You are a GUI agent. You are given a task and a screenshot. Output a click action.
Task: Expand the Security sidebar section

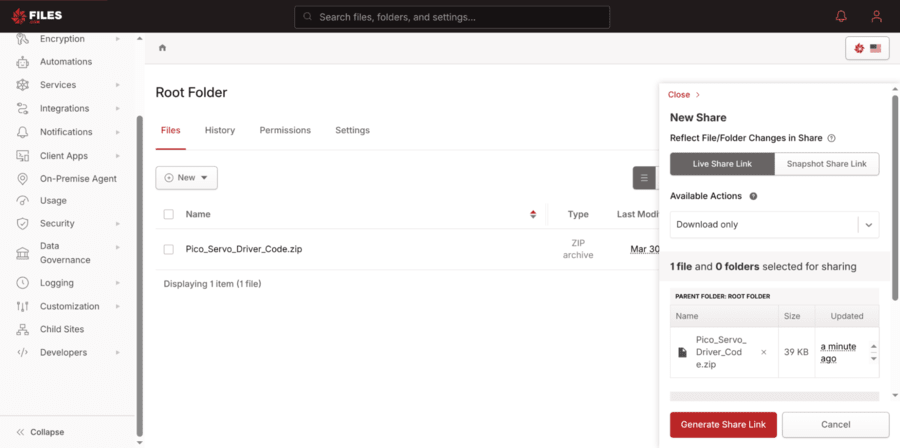[x=57, y=224]
